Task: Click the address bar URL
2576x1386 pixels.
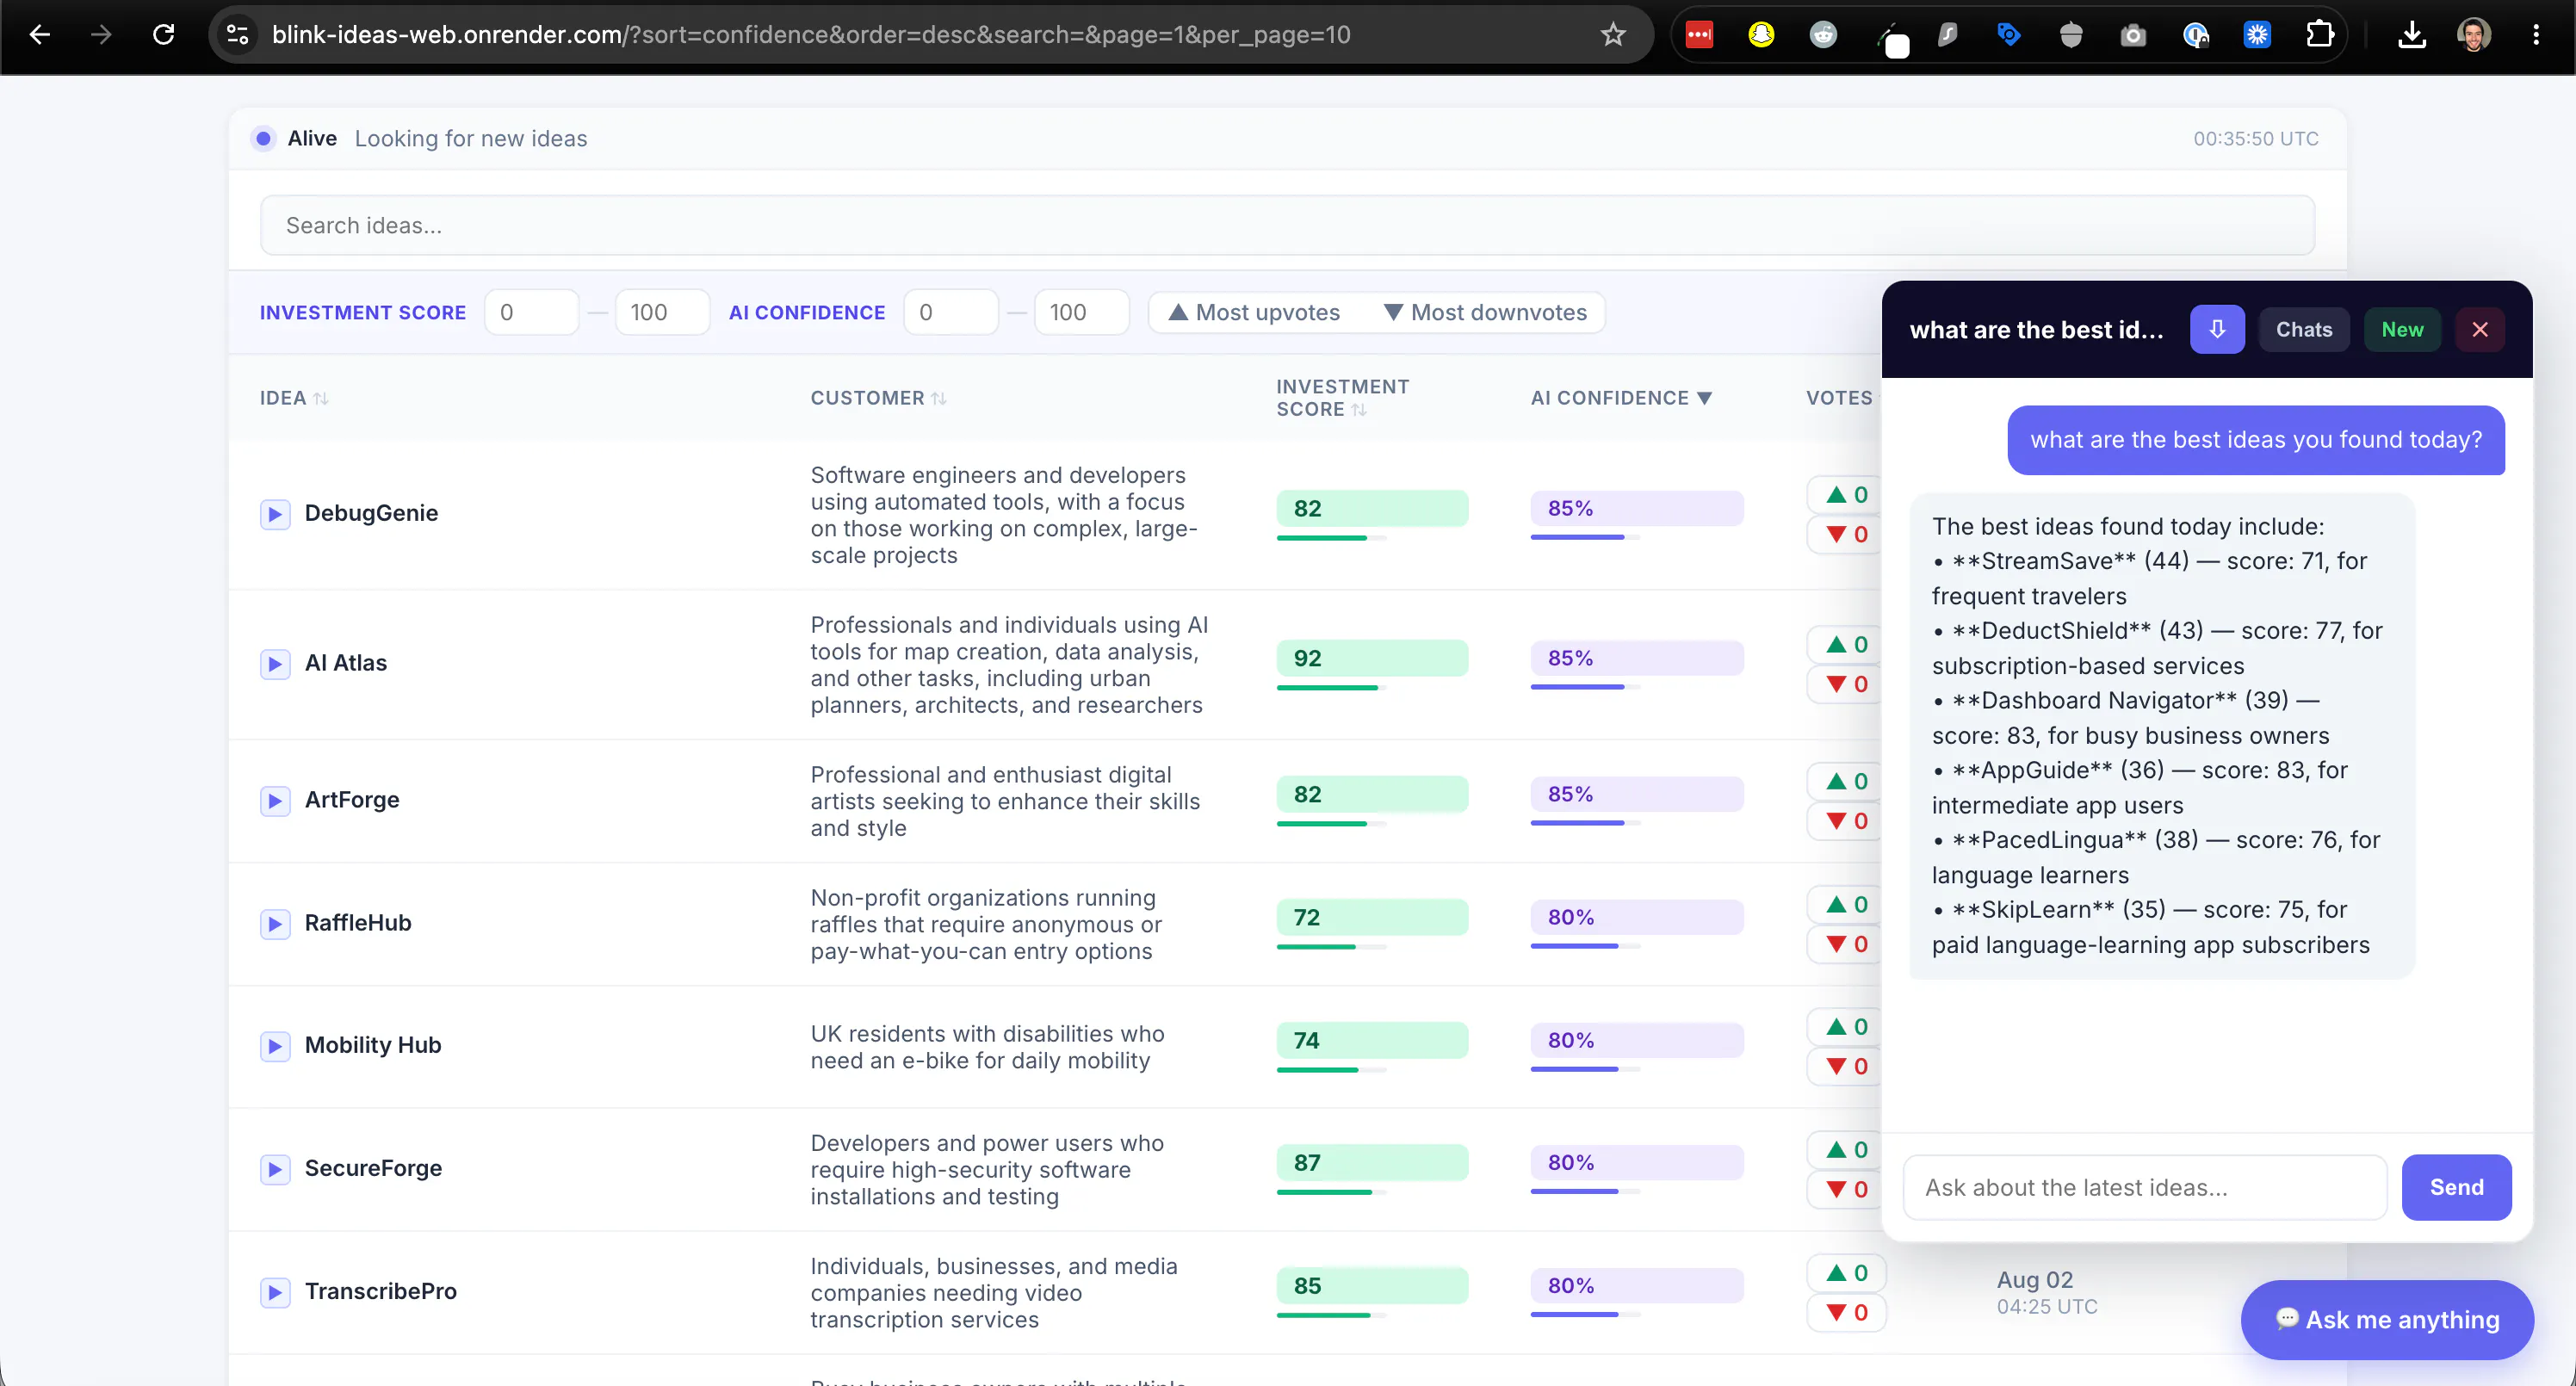Action: (x=811, y=35)
